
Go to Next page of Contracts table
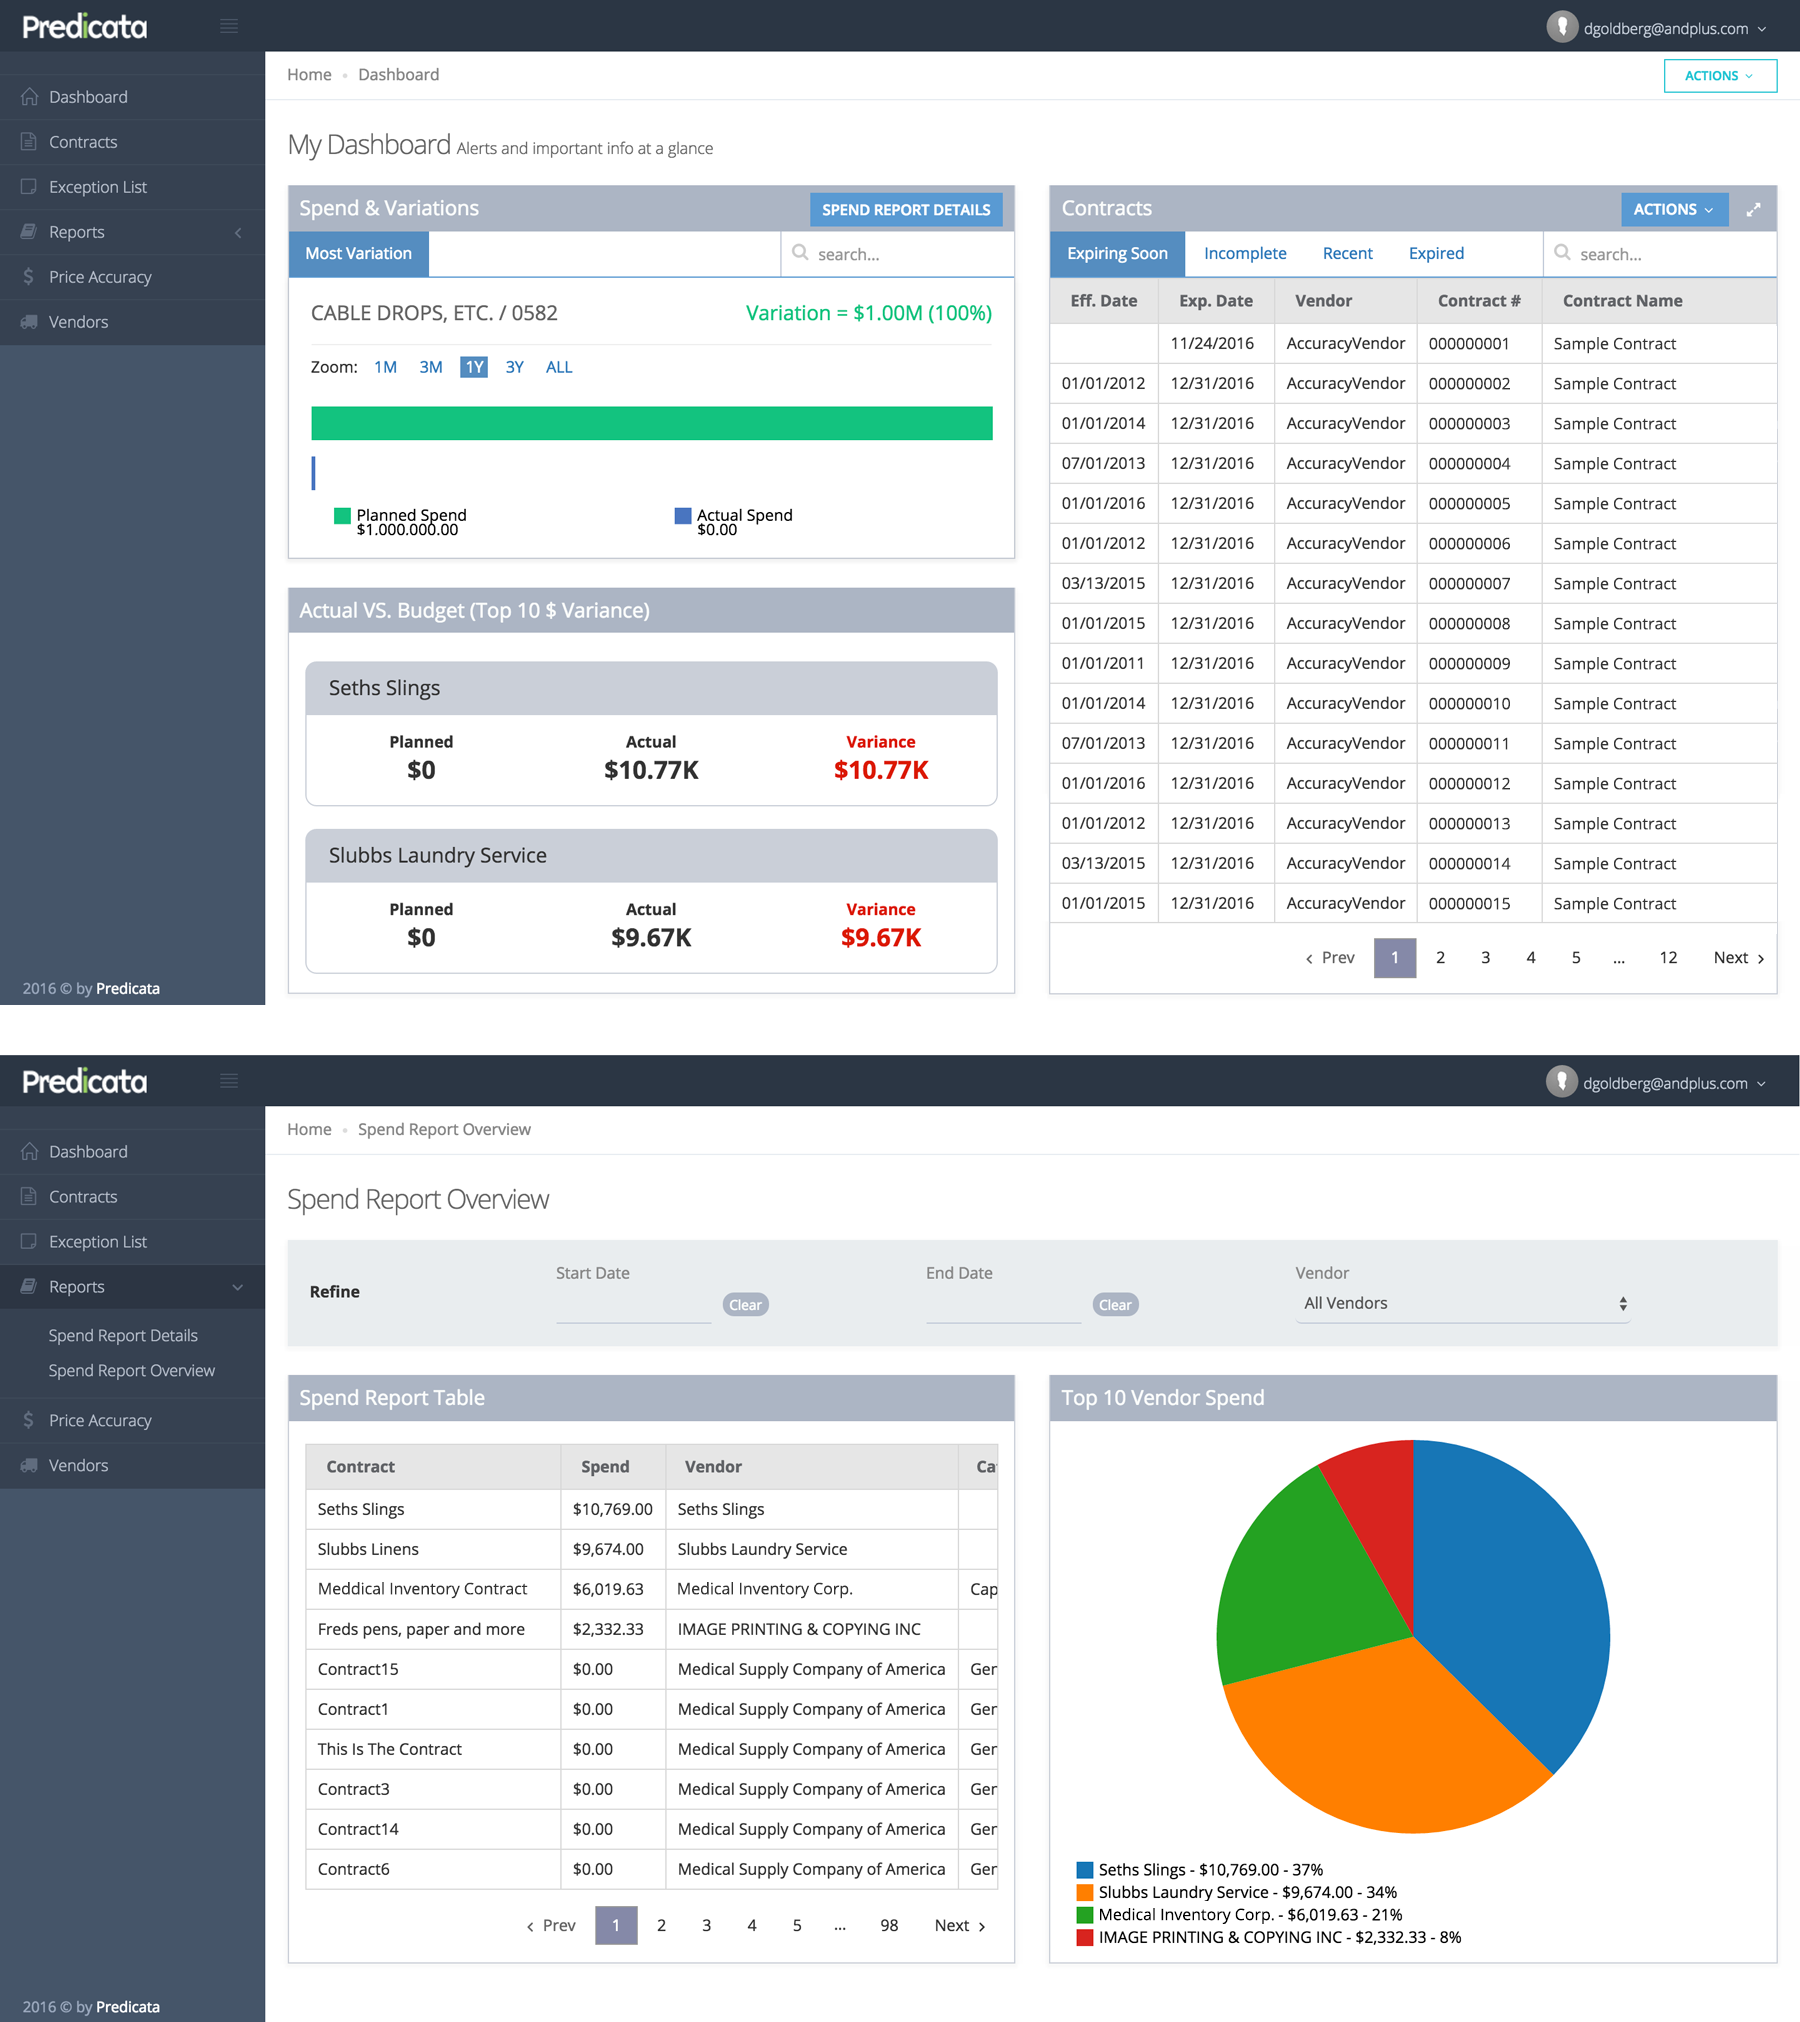coord(1739,958)
